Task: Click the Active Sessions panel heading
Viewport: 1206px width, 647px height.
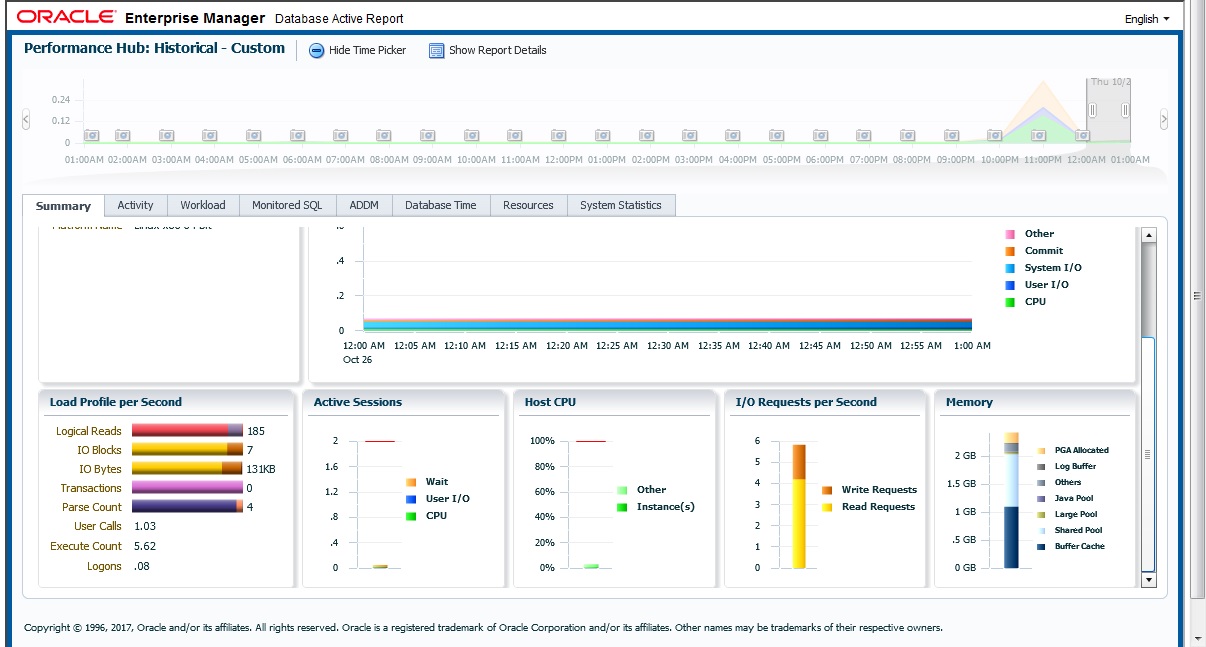Action: point(358,402)
